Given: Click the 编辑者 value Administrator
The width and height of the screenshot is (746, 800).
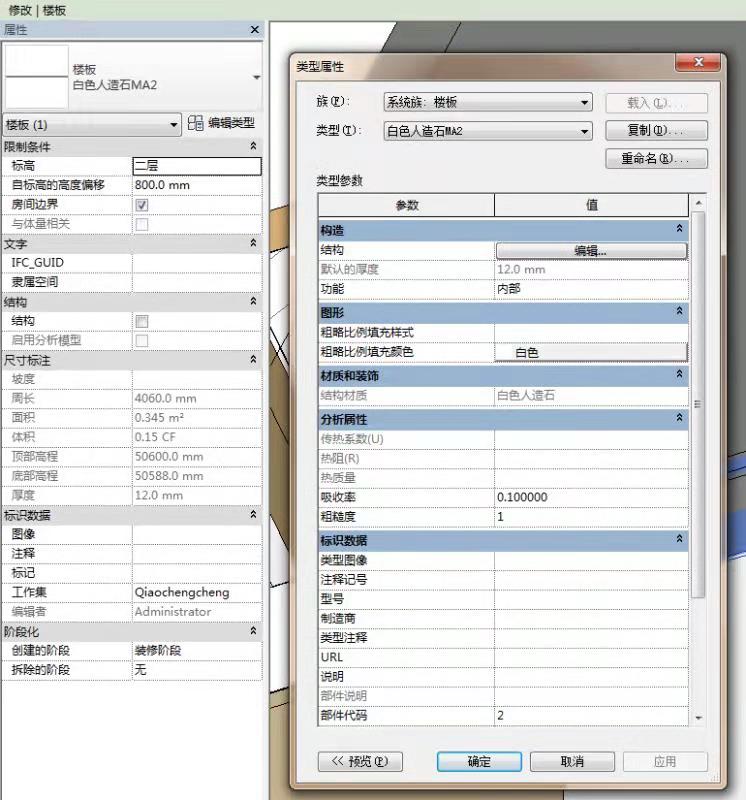Looking at the screenshot, I should [197, 612].
